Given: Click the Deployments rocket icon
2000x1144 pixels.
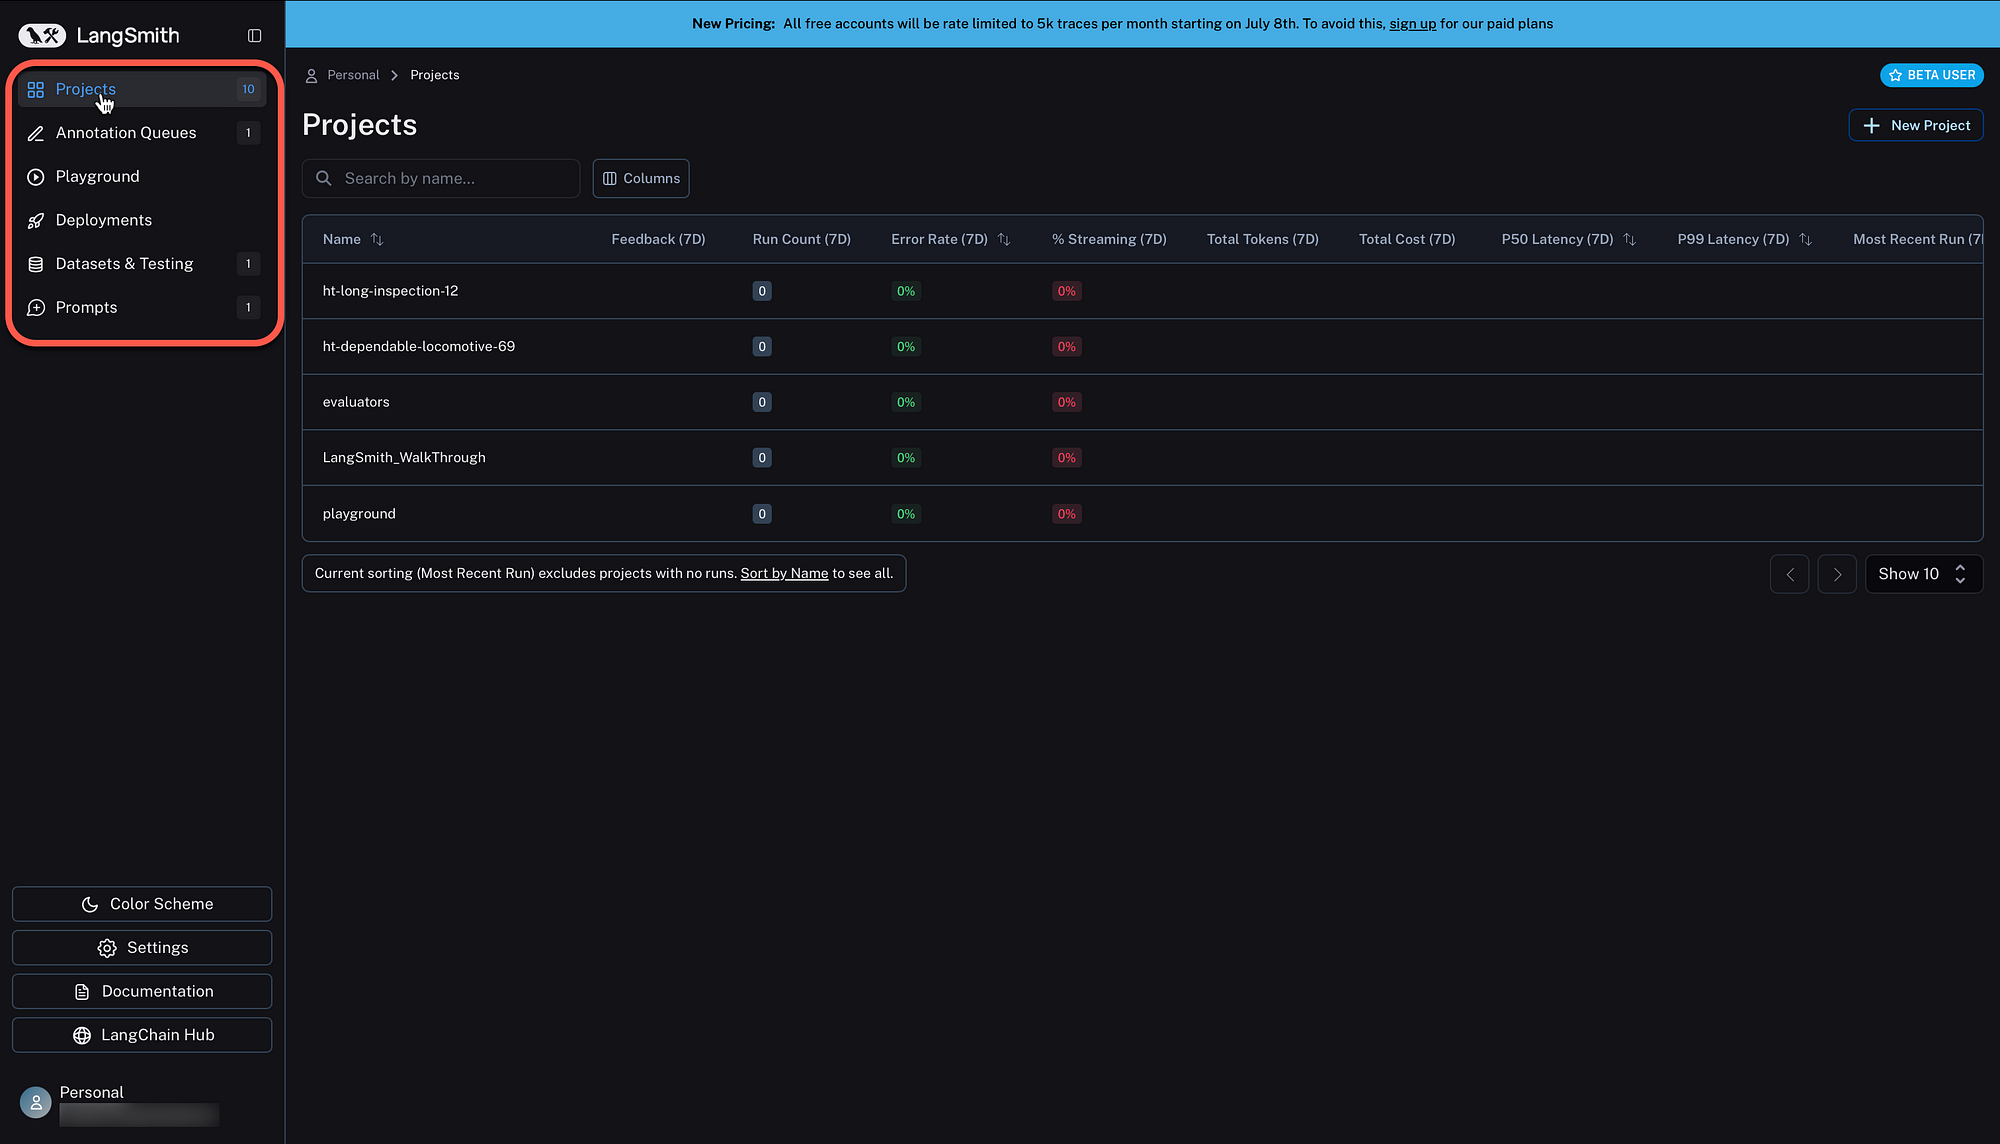Looking at the screenshot, I should tap(36, 221).
